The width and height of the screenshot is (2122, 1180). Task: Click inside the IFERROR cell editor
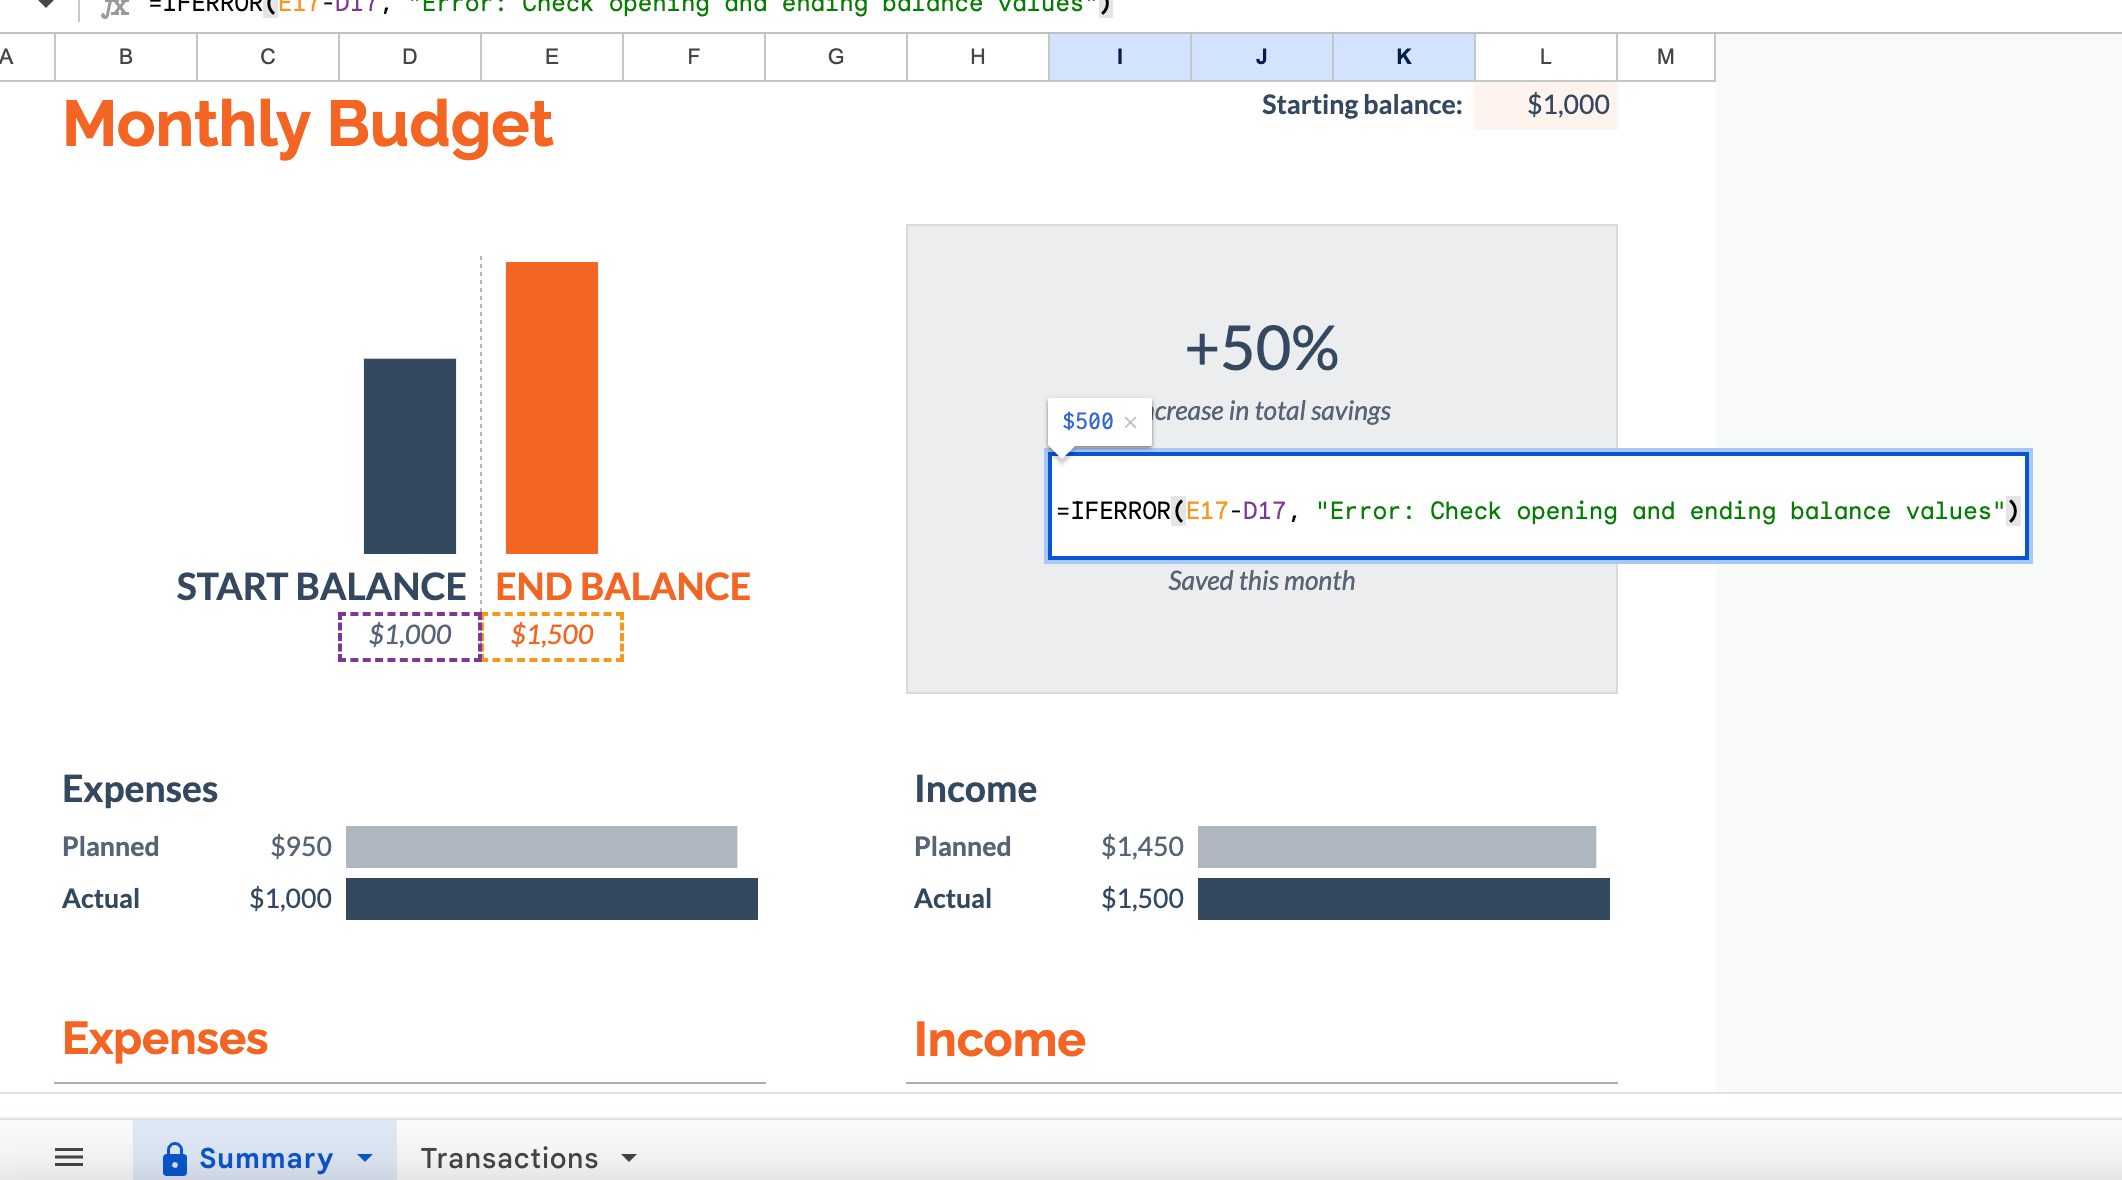[1536, 510]
